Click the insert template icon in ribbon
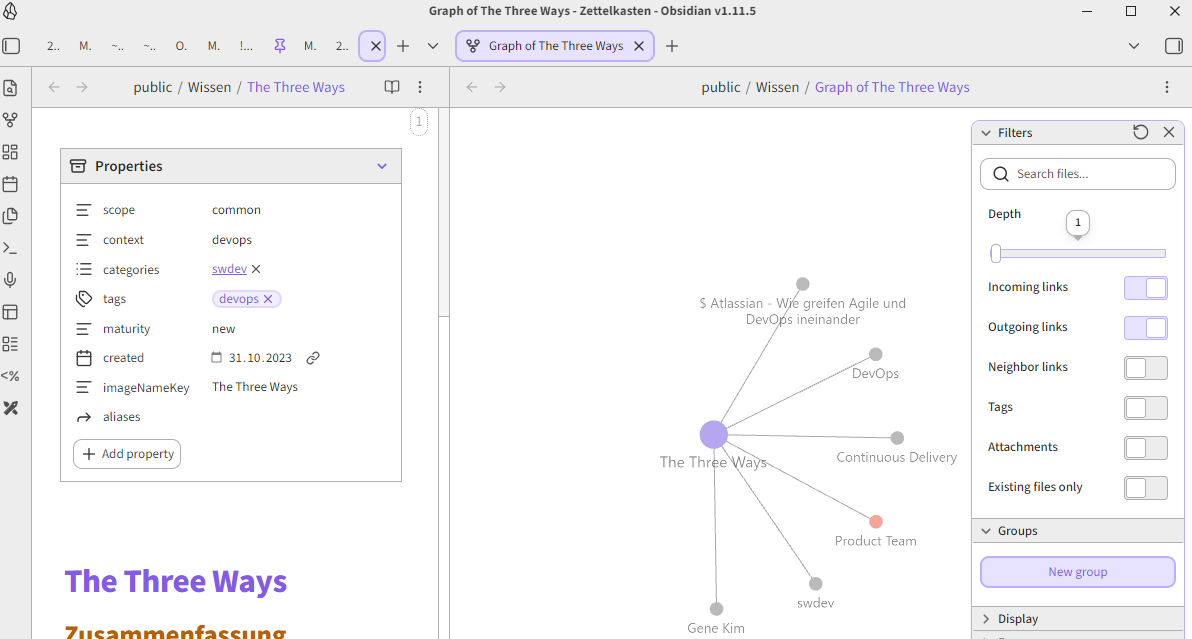1192x639 pixels. (11, 216)
